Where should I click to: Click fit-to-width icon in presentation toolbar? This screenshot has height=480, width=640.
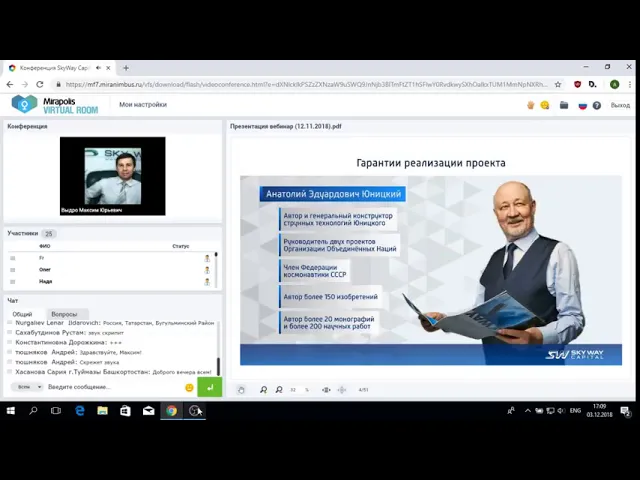tap(326, 390)
